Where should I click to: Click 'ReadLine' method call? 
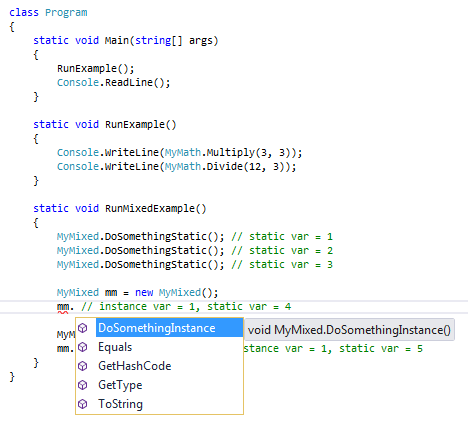[129, 83]
